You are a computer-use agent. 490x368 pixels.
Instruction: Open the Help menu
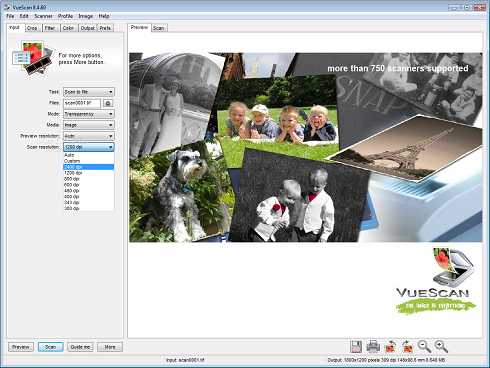click(x=104, y=16)
